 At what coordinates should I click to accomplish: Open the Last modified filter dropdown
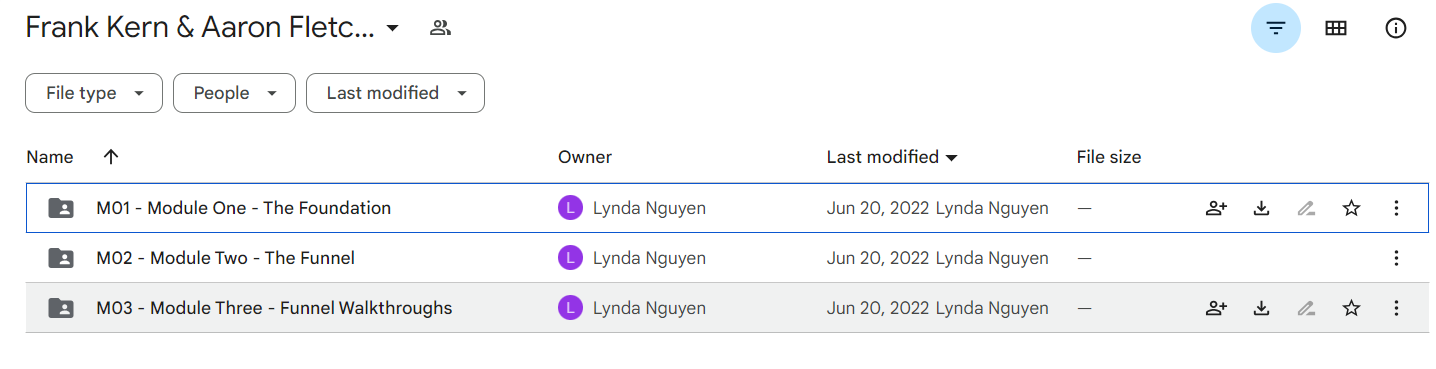click(395, 93)
